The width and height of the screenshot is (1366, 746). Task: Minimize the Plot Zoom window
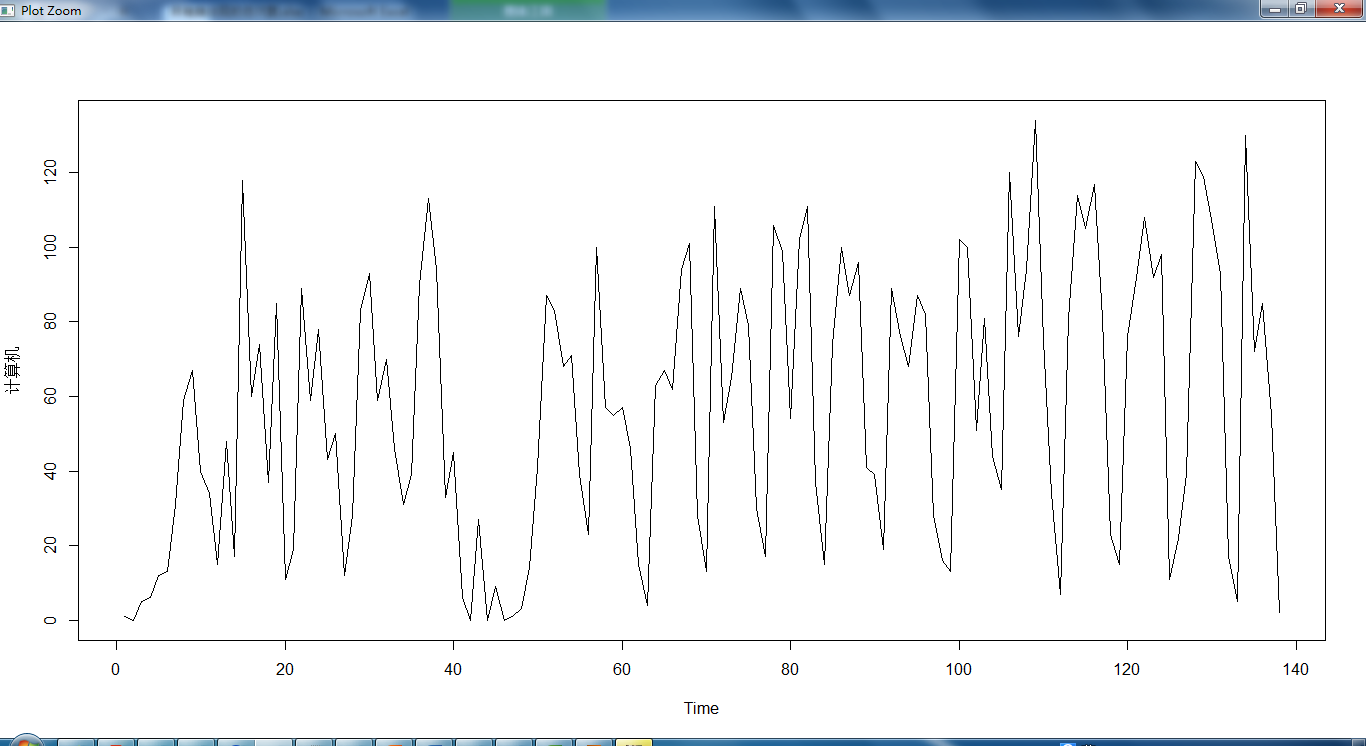pyautogui.click(x=1273, y=9)
